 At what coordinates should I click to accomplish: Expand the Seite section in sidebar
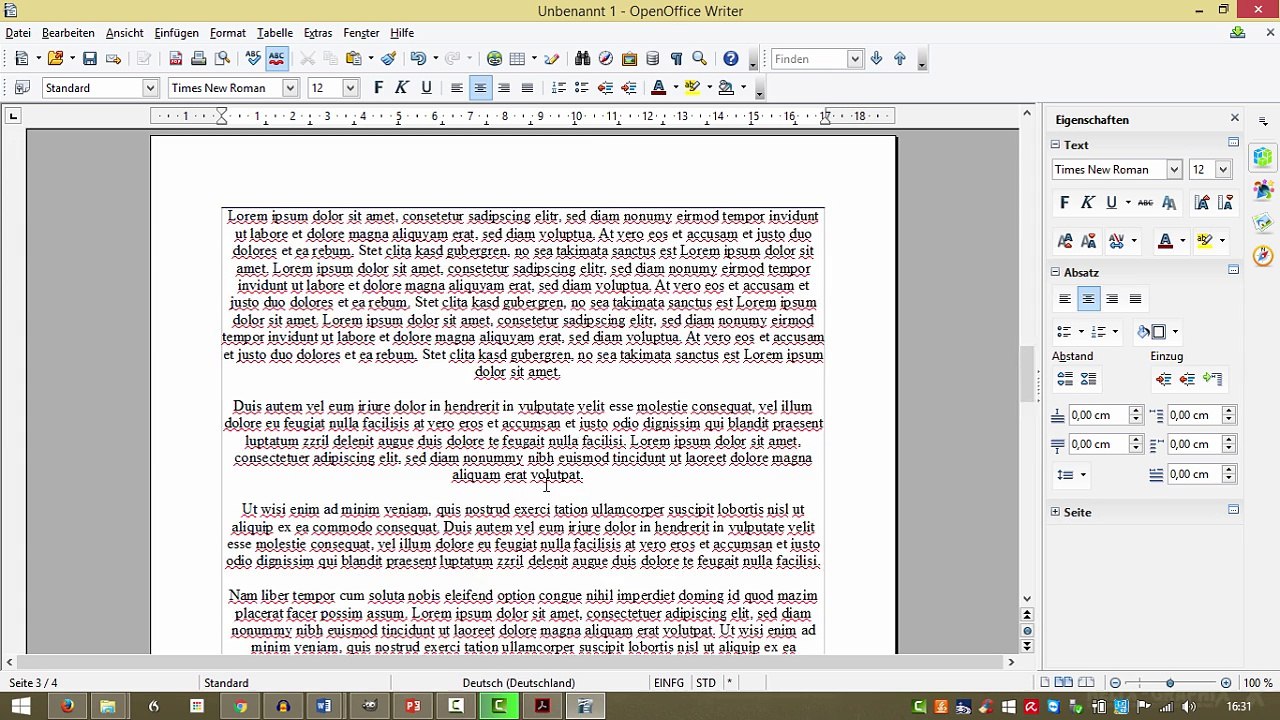pyautogui.click(x=1055, y=512)
